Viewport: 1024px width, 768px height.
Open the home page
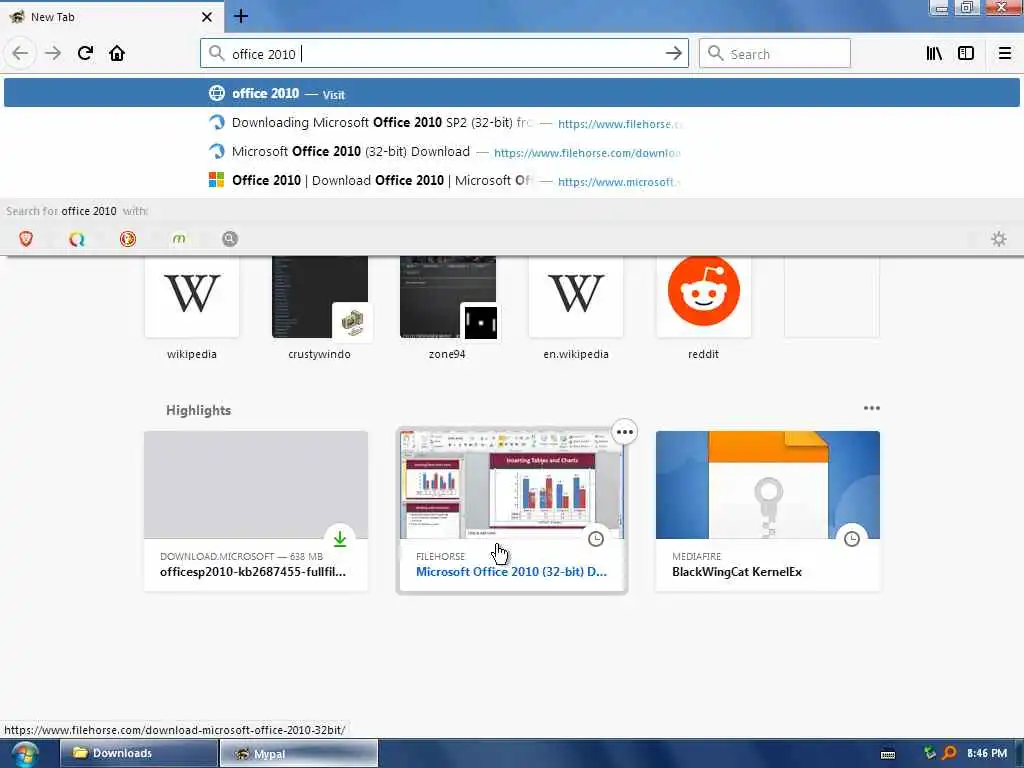coord(117,54)
